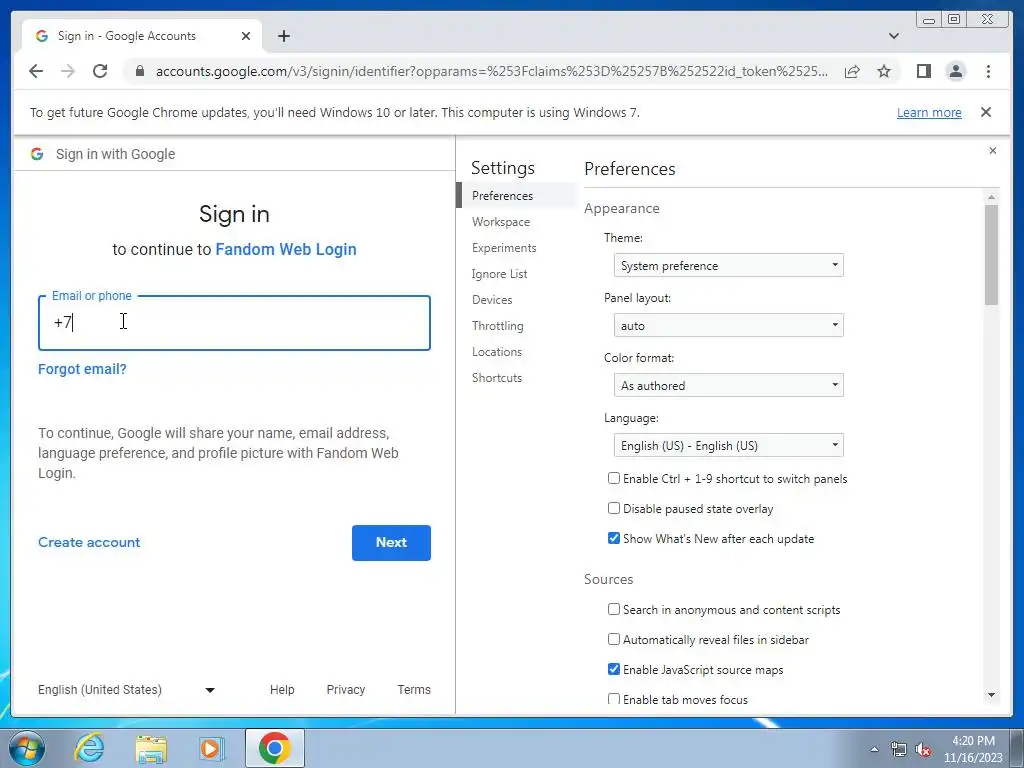Click Learn more in the update infobar
Image resolution: width=1024 pixels, height=768 pixels.
[x=929, y=112]
